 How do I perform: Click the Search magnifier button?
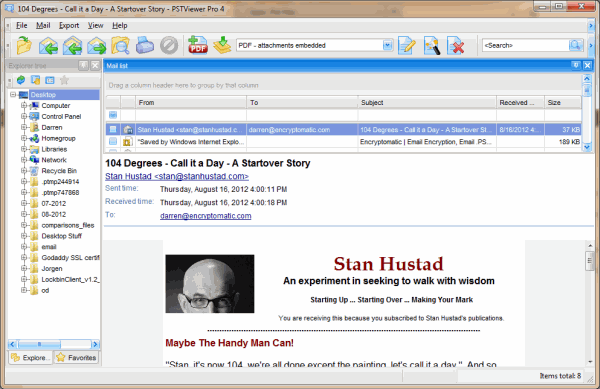pos(576,45)
